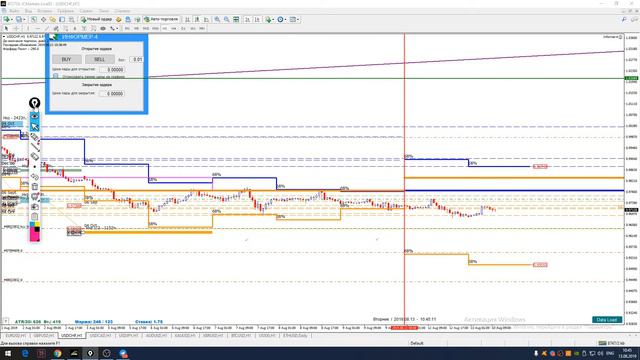Select the diagonal line tool in side toolbar
This screenshot has width=640, height=360.
[x=35, y=147]
